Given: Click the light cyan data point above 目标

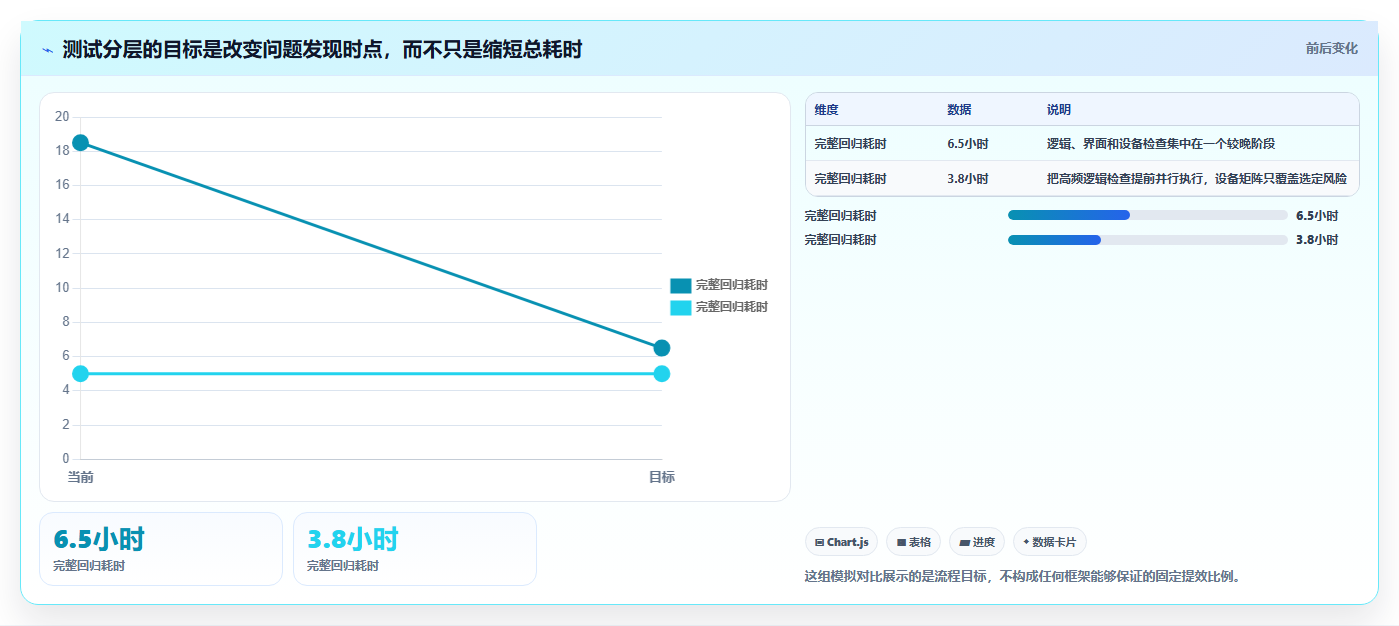Looking at the screenshot, I should point(662,374).
